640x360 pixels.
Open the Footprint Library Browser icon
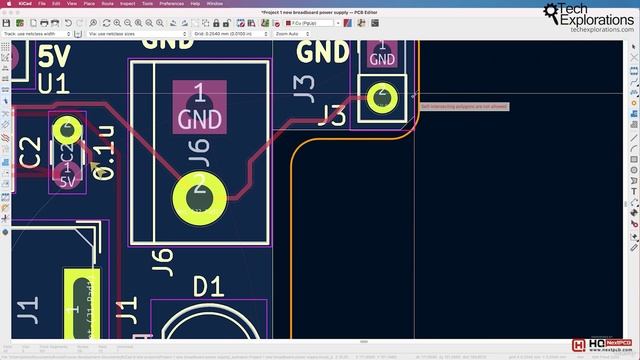(x=251, y=23)
